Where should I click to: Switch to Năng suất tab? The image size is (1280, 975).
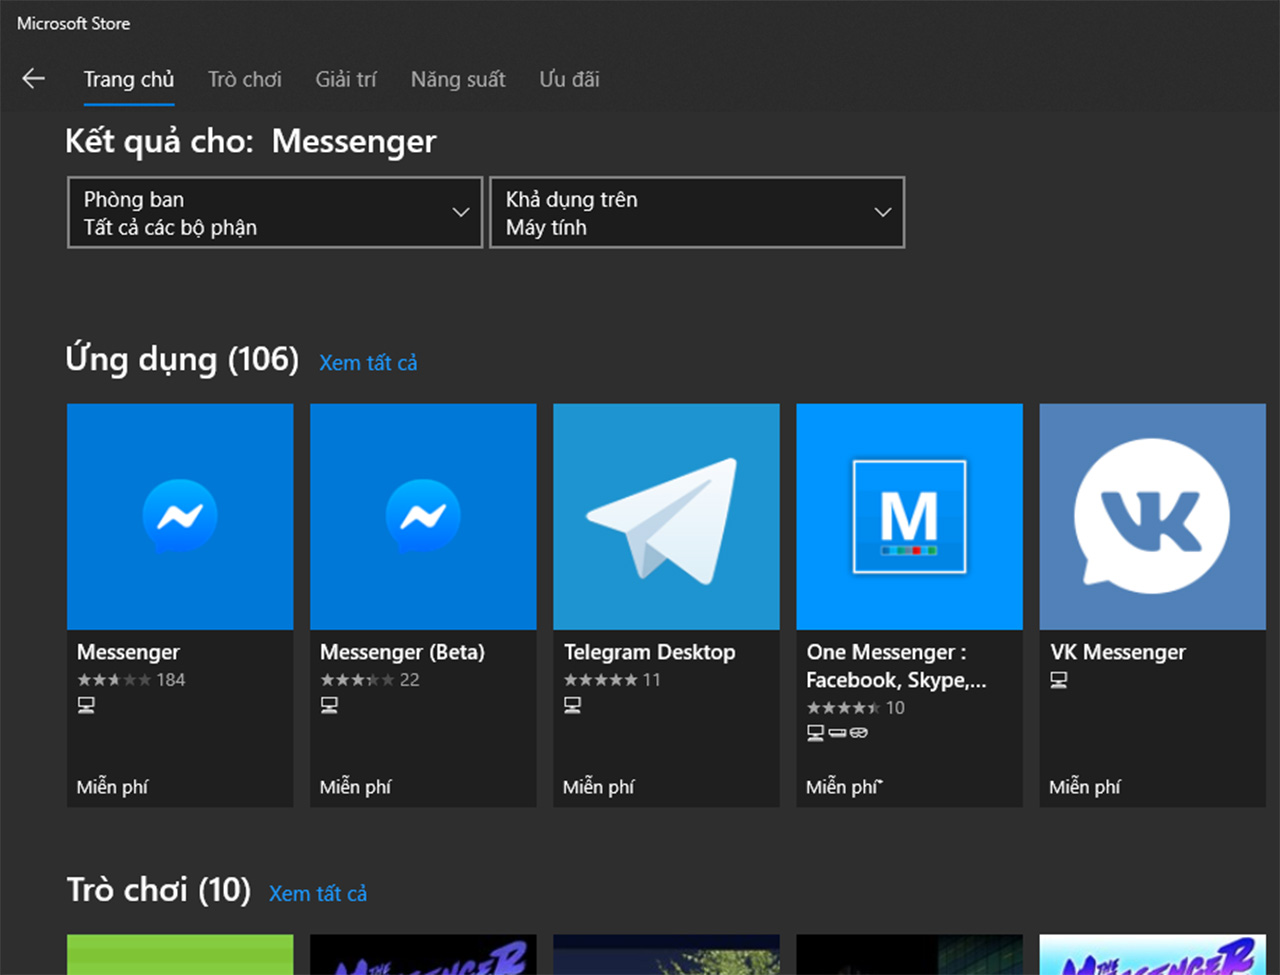point(458,80)
